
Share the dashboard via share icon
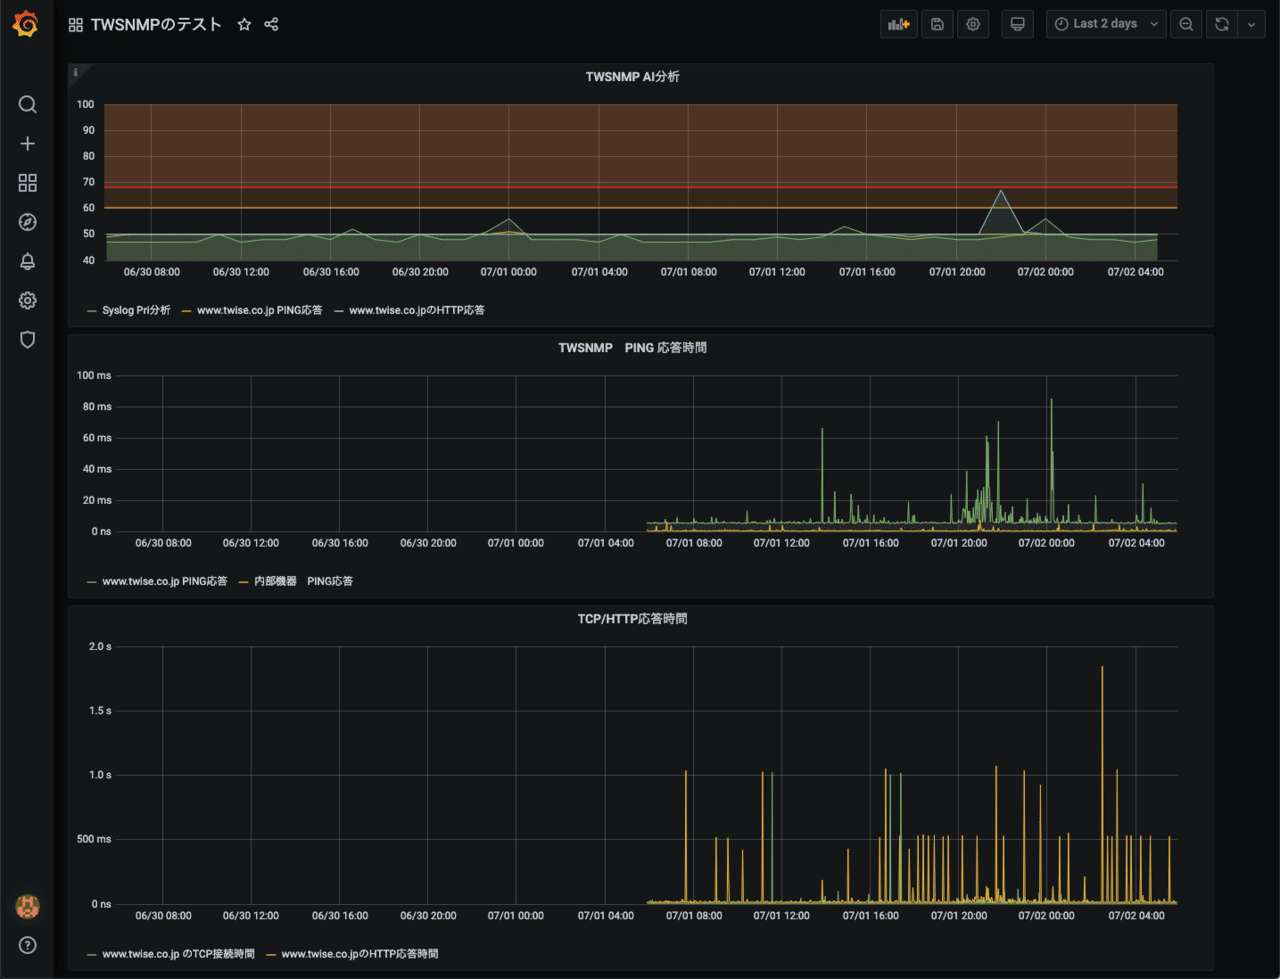pos(271,25)
